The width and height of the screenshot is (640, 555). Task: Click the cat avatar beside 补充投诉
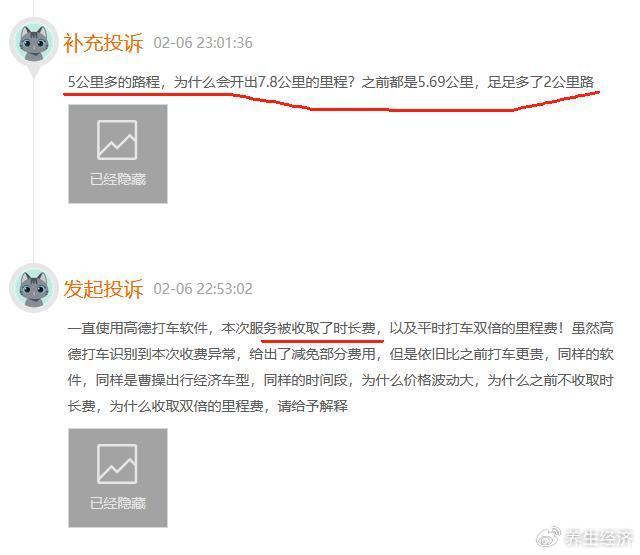click(x=34, y=42)
